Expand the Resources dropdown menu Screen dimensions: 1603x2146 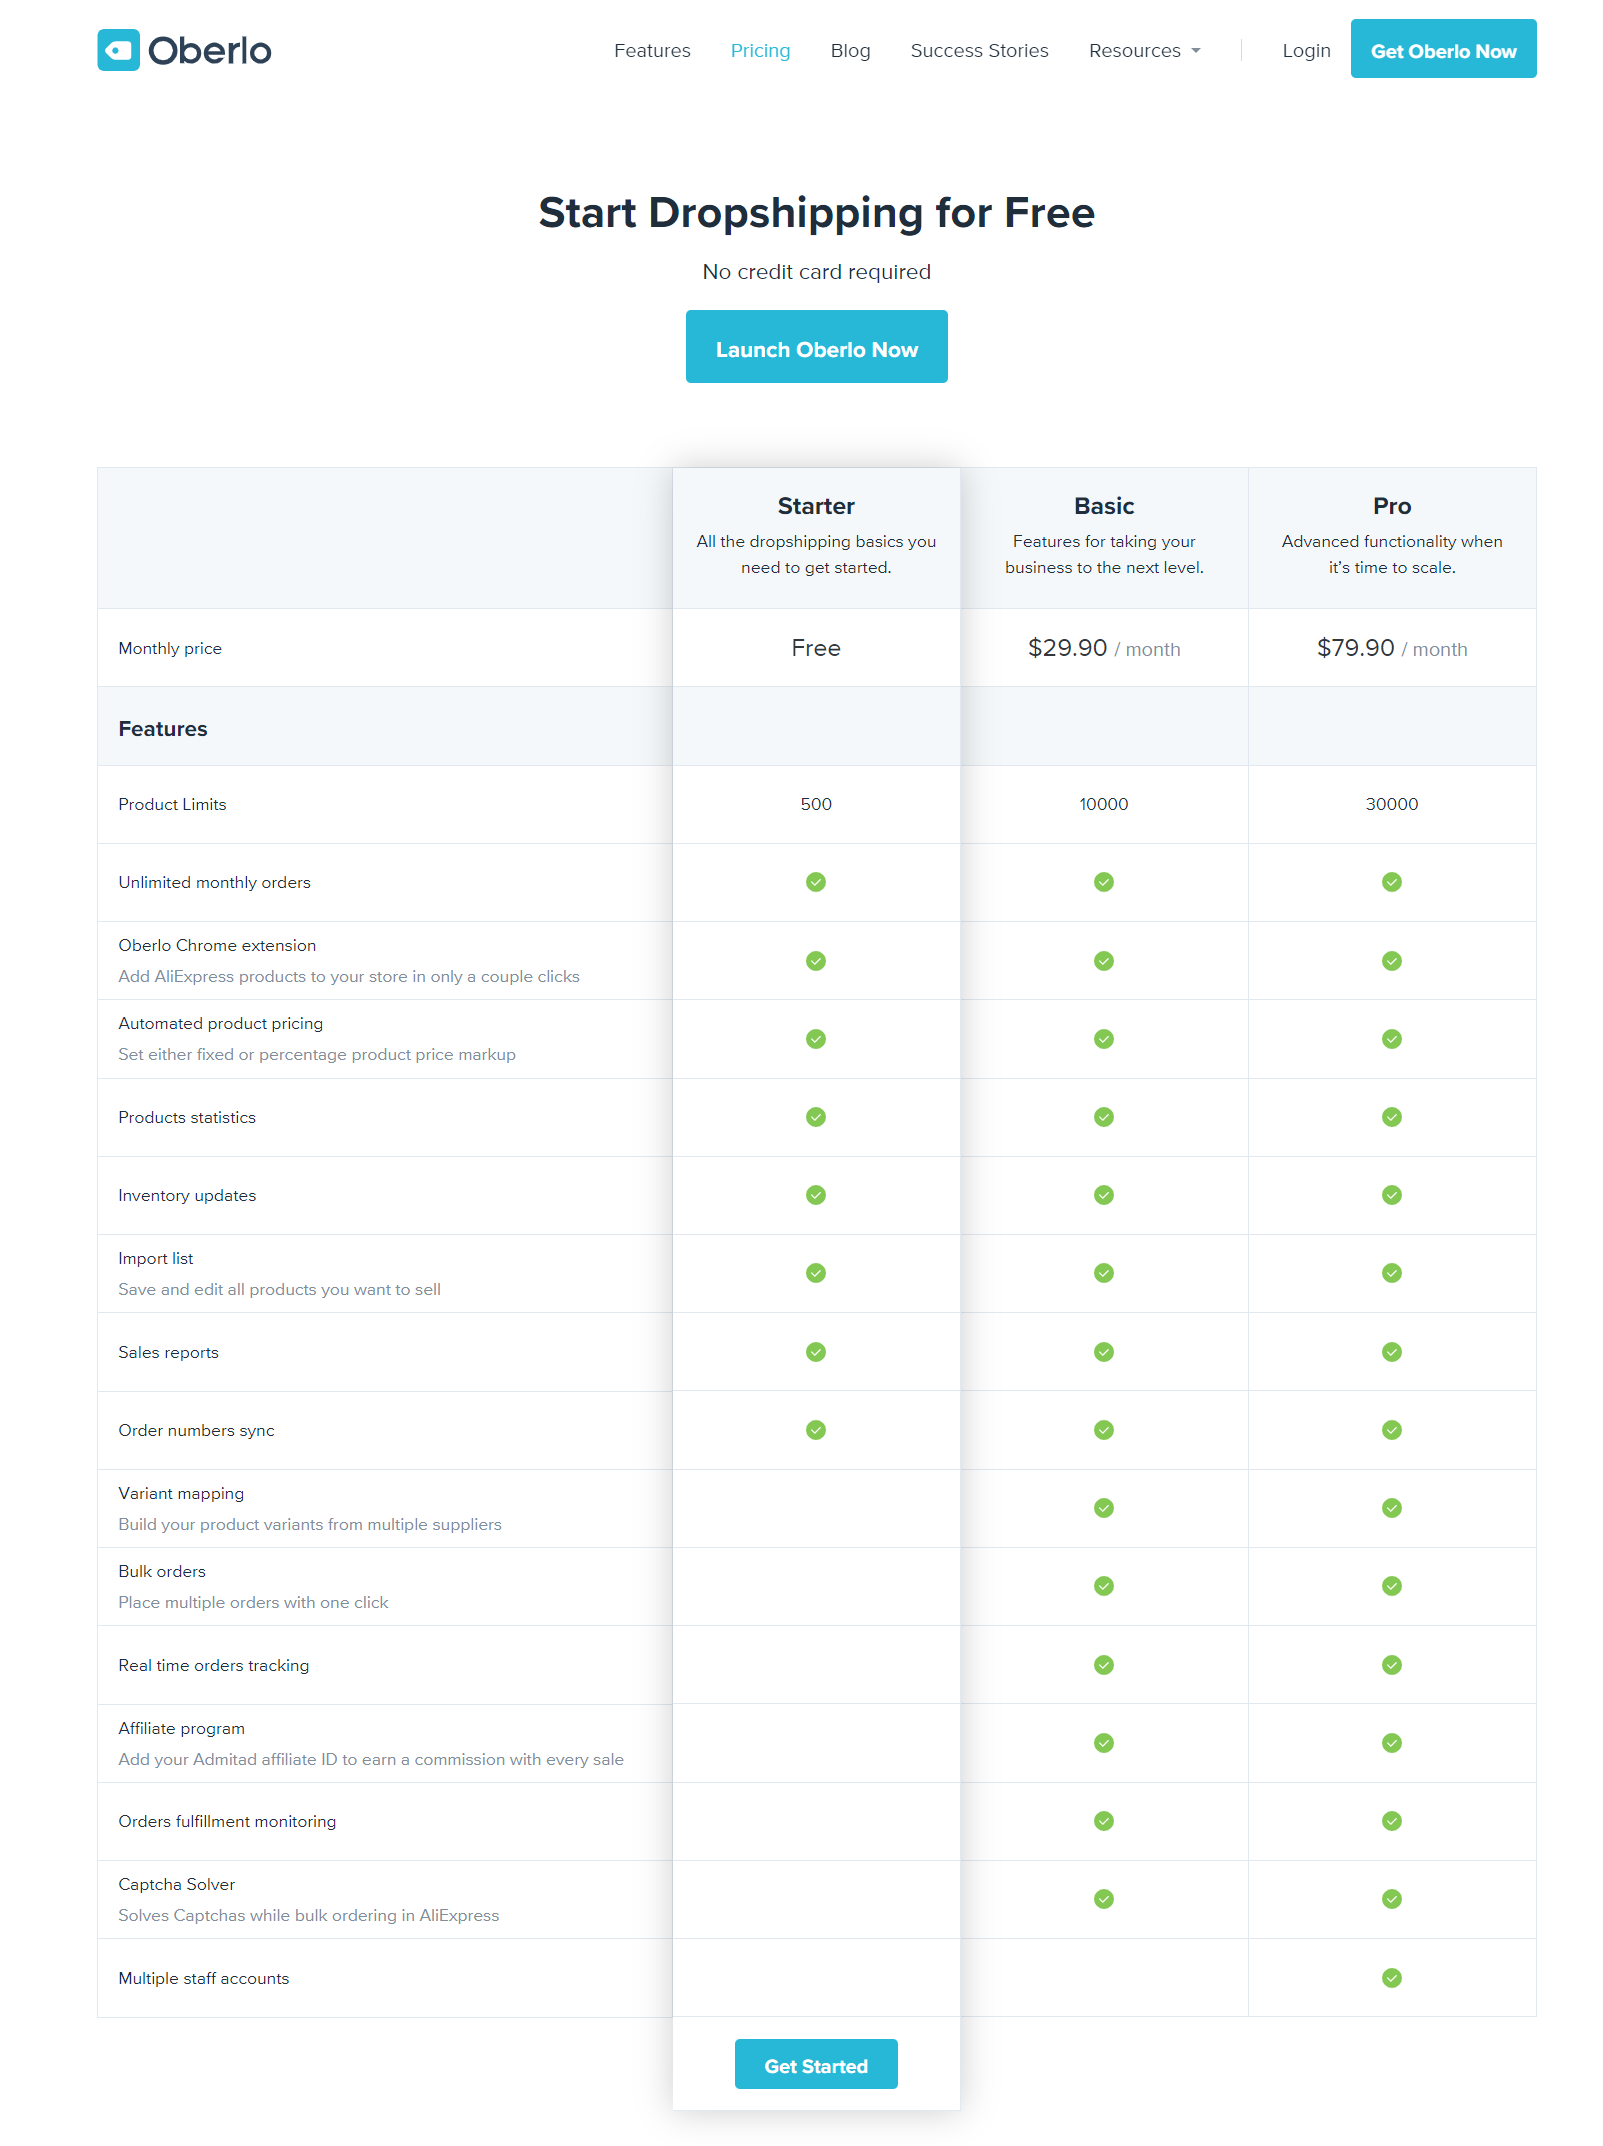coord(1144,51)
